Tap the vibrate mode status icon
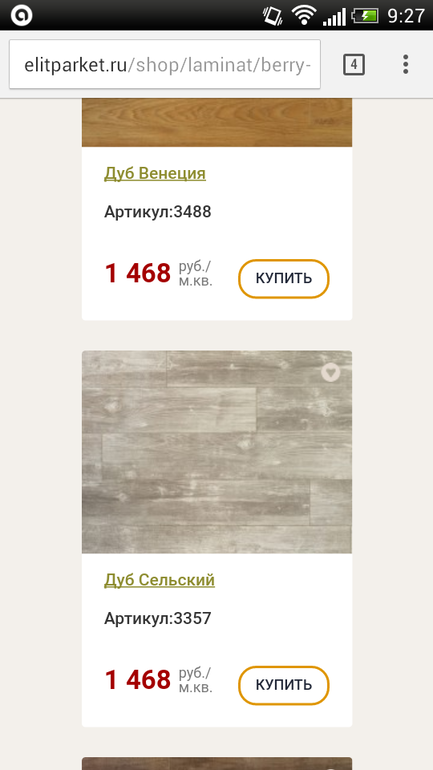The width and height of the screenshot is (433, 770). (x=272, y=15)
